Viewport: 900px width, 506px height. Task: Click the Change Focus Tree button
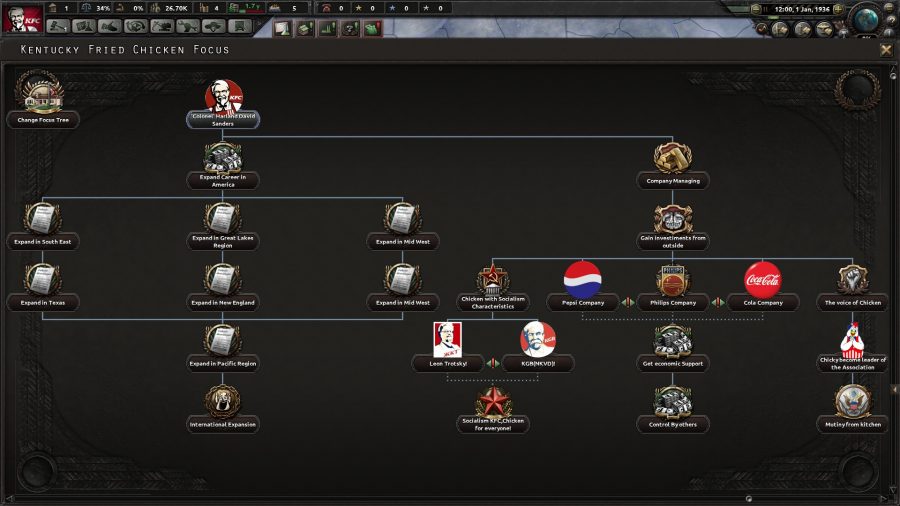point(43,120)
